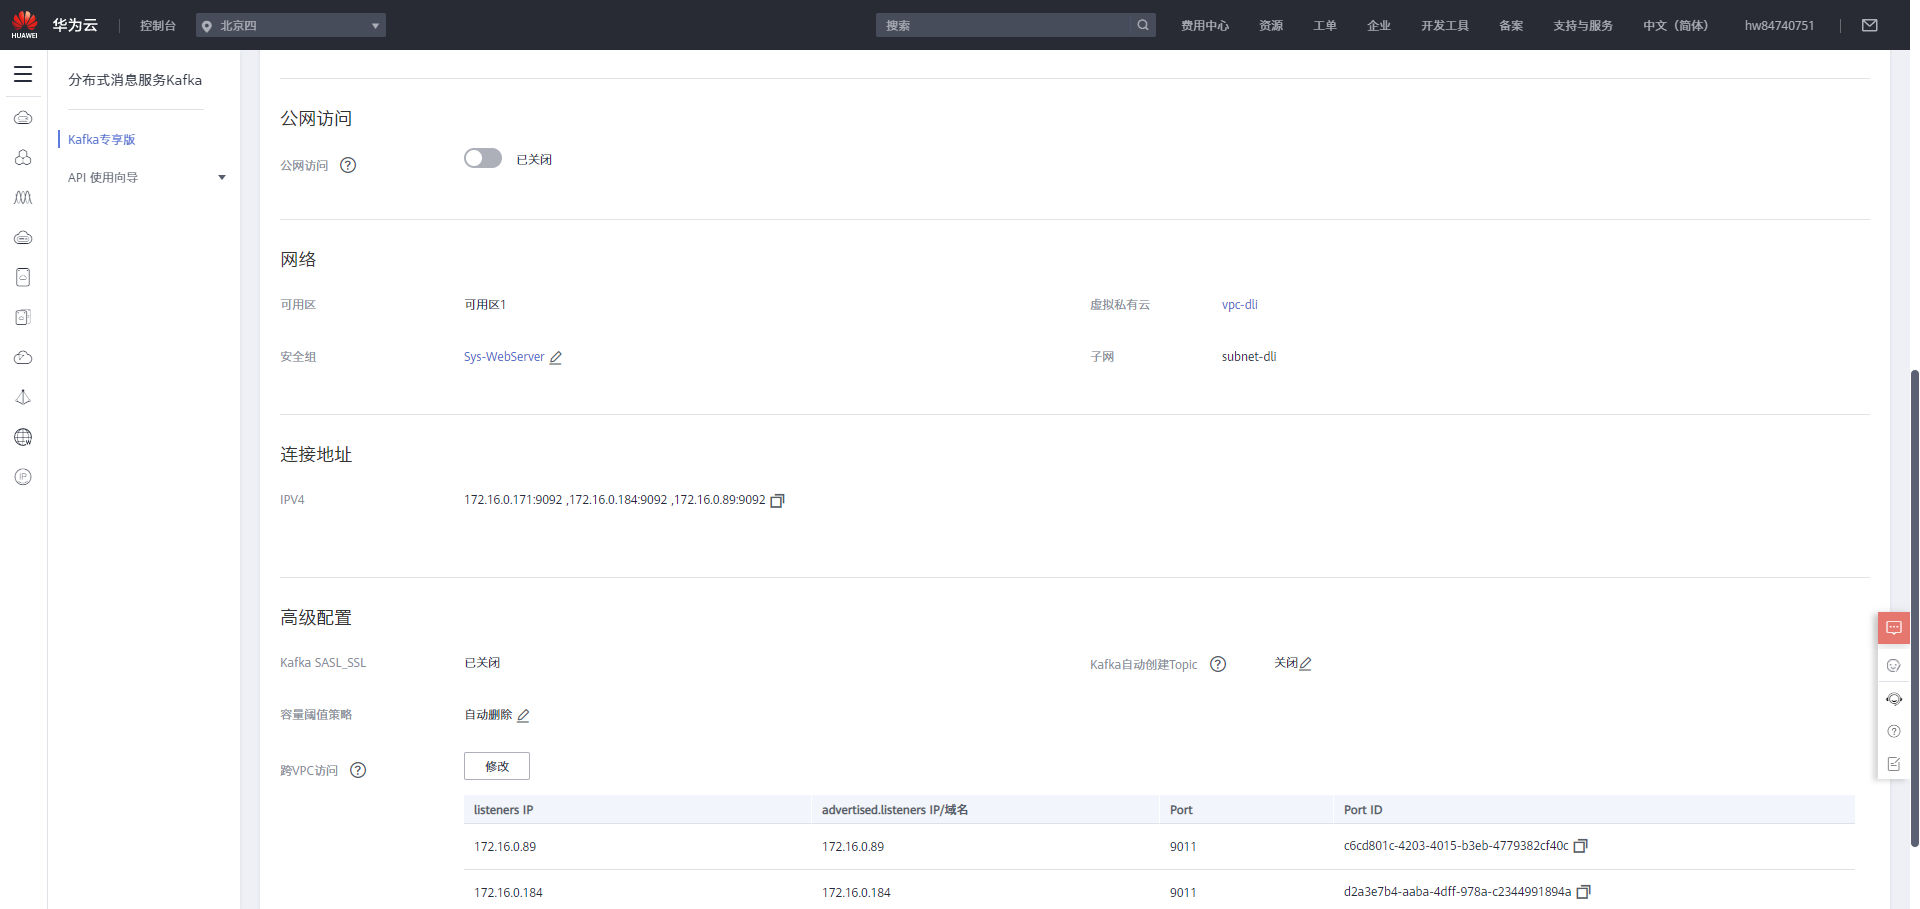Open the 费用中心 menu
The height and width of the screenshot is (909, 1920).
(1205, 25)
